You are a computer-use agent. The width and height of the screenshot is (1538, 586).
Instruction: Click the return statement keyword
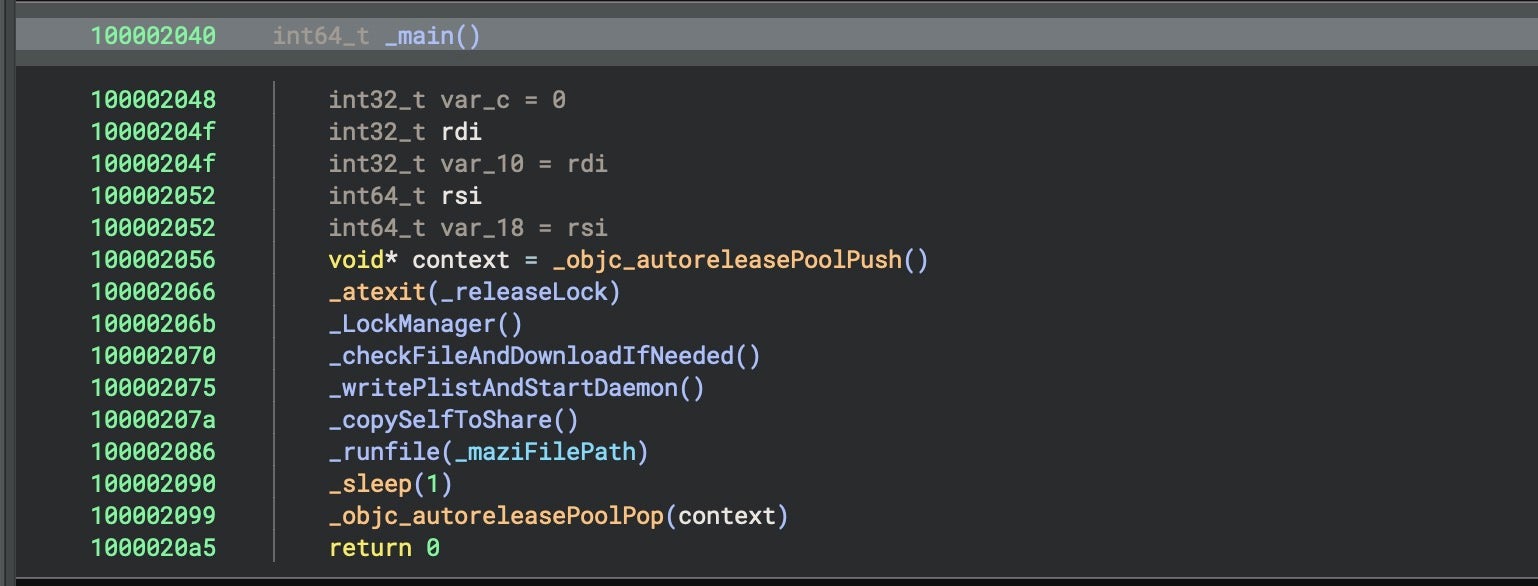tap(370, 548)
